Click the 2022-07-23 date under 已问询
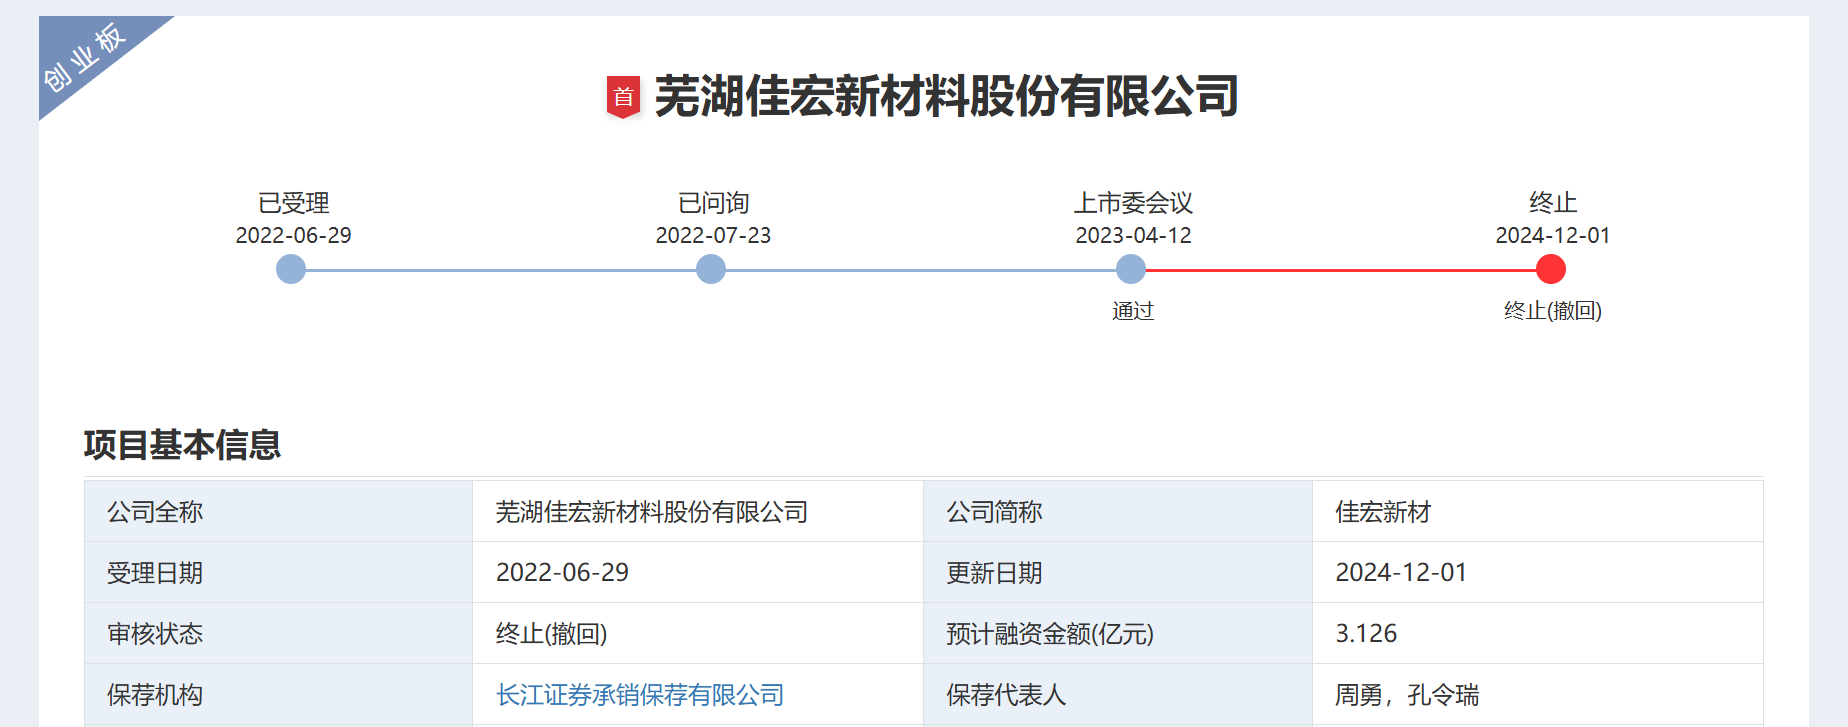The width and height of the screenshot is (1848, 727). point(713,235)
